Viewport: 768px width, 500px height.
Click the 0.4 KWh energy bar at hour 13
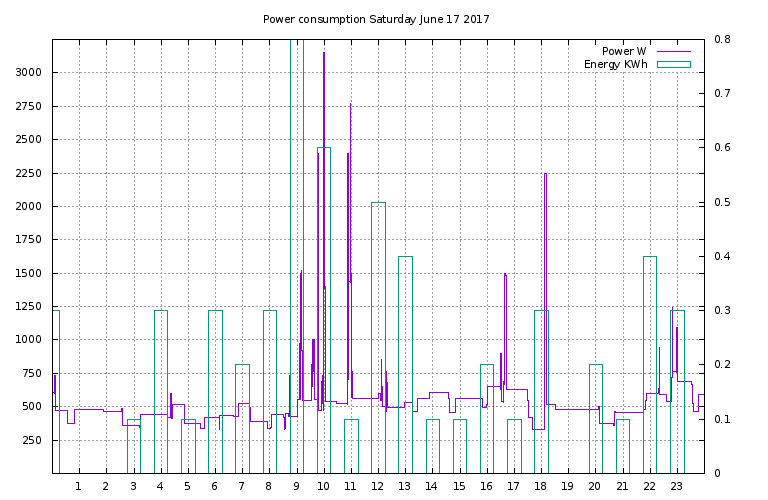pos(405,365)
